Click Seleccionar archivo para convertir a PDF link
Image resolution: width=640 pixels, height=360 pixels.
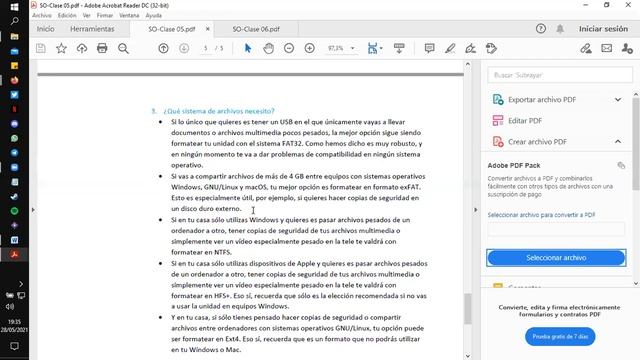(541, 215)
